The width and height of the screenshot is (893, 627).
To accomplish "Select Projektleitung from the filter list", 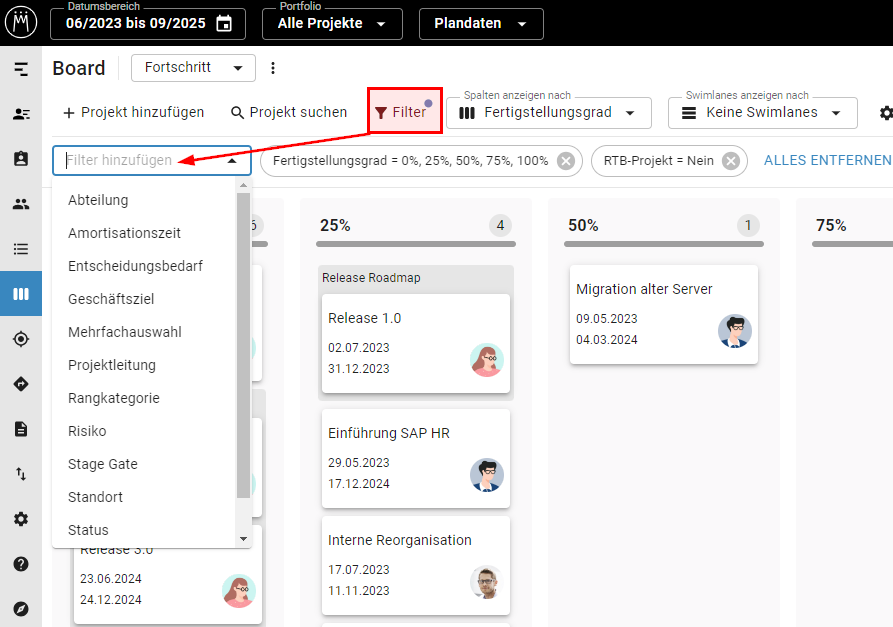I will pyautogui.click(x=144, y=366).
